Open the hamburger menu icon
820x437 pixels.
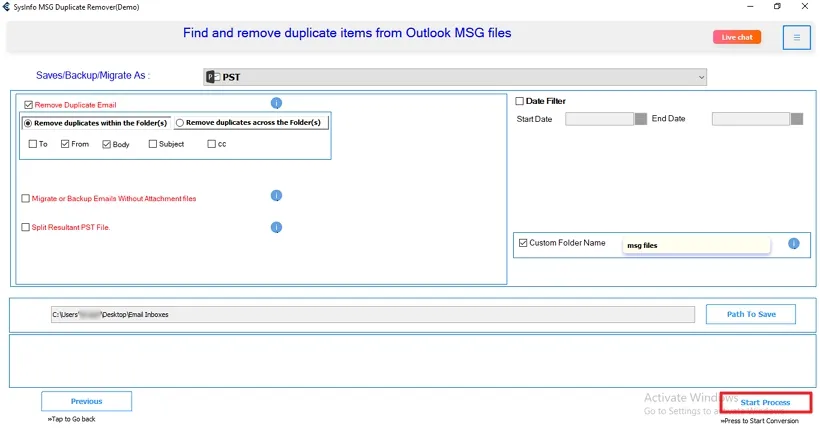(796, 38)
